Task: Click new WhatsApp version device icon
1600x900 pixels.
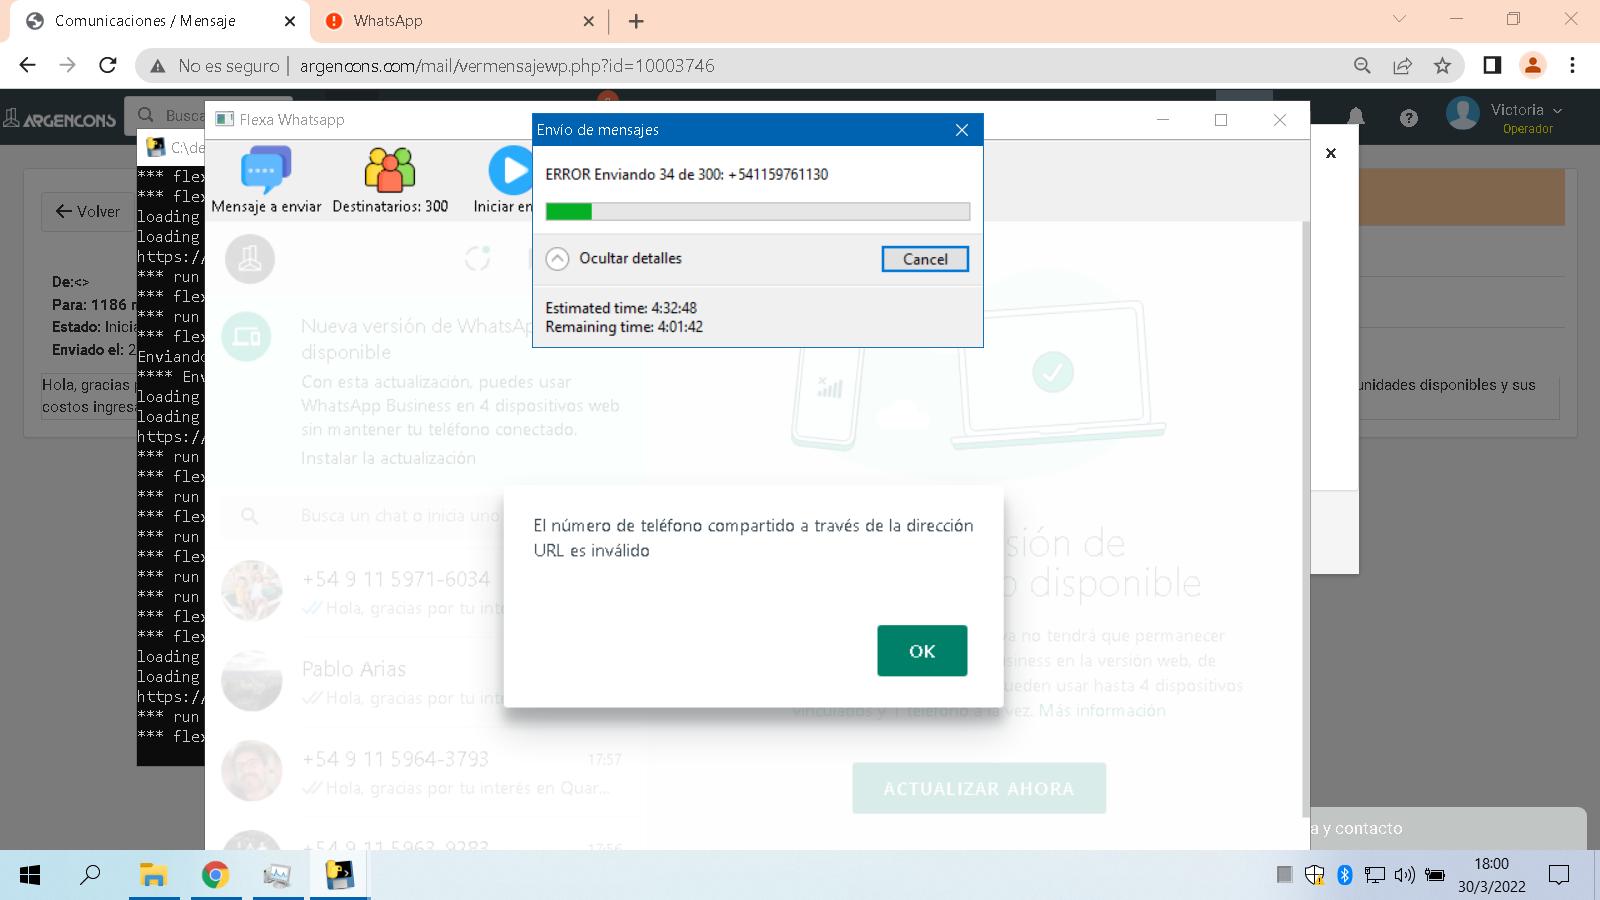Action: click(x=246, y=336)
